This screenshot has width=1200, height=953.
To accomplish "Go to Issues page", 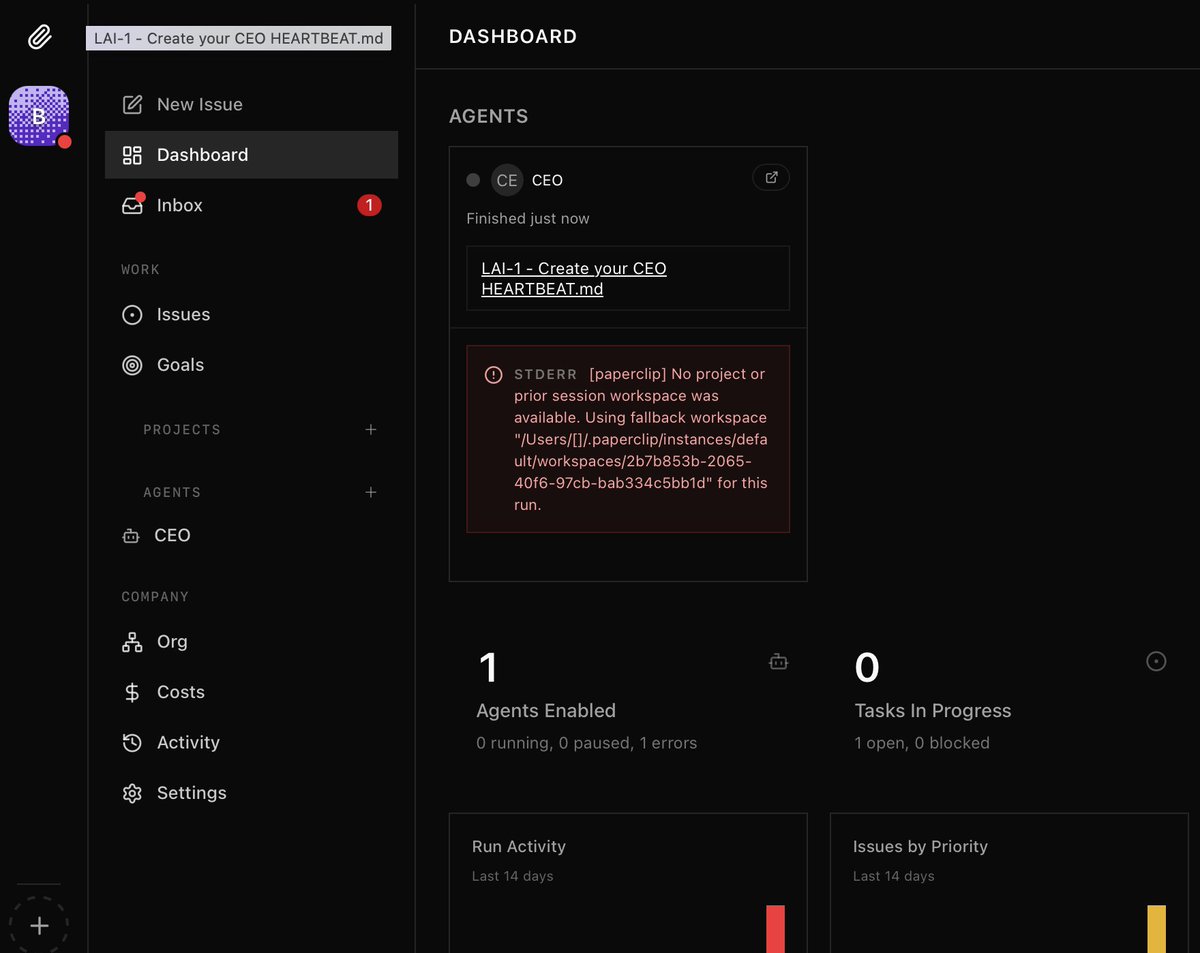I will (x=251, y=315).
